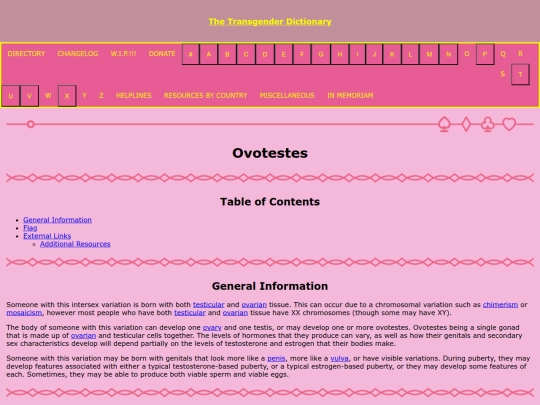Select letter A in the index

pyautogui.click(x=208, y=54)
